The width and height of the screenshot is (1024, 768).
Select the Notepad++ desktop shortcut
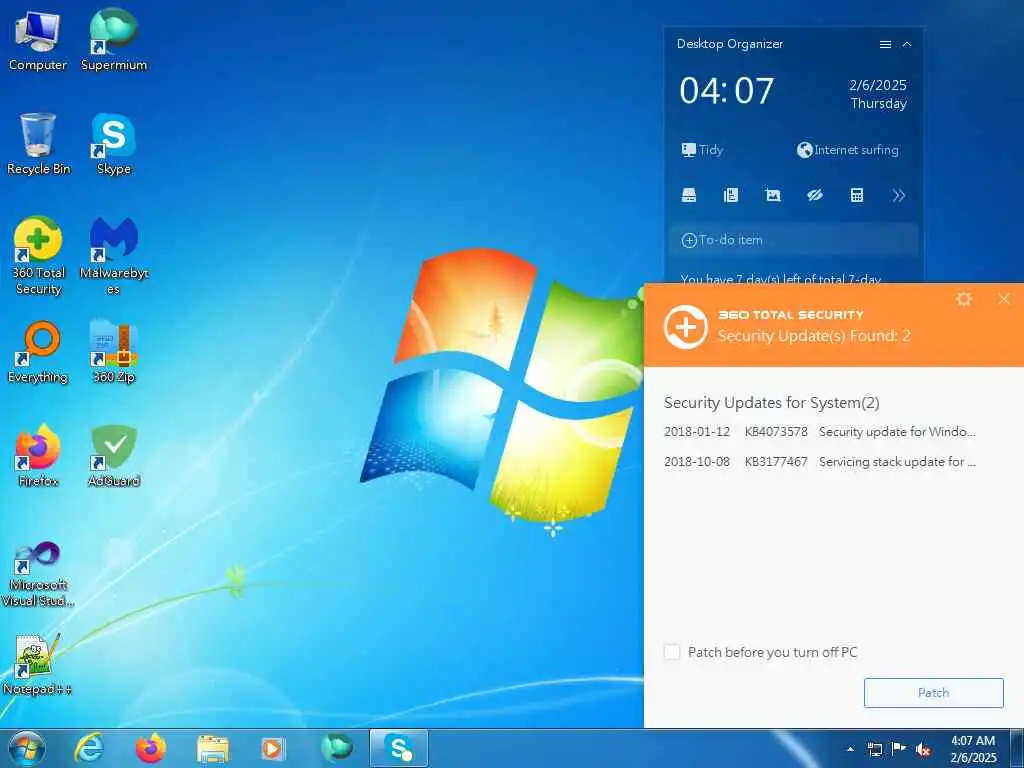38,665
